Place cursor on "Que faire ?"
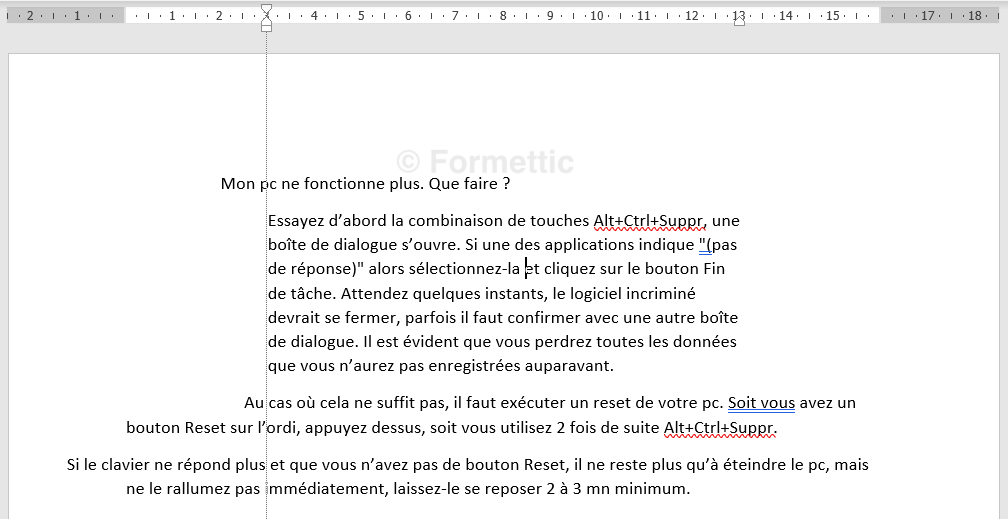1008x519 pixels. pyautogui.click(x=469, y=184)
